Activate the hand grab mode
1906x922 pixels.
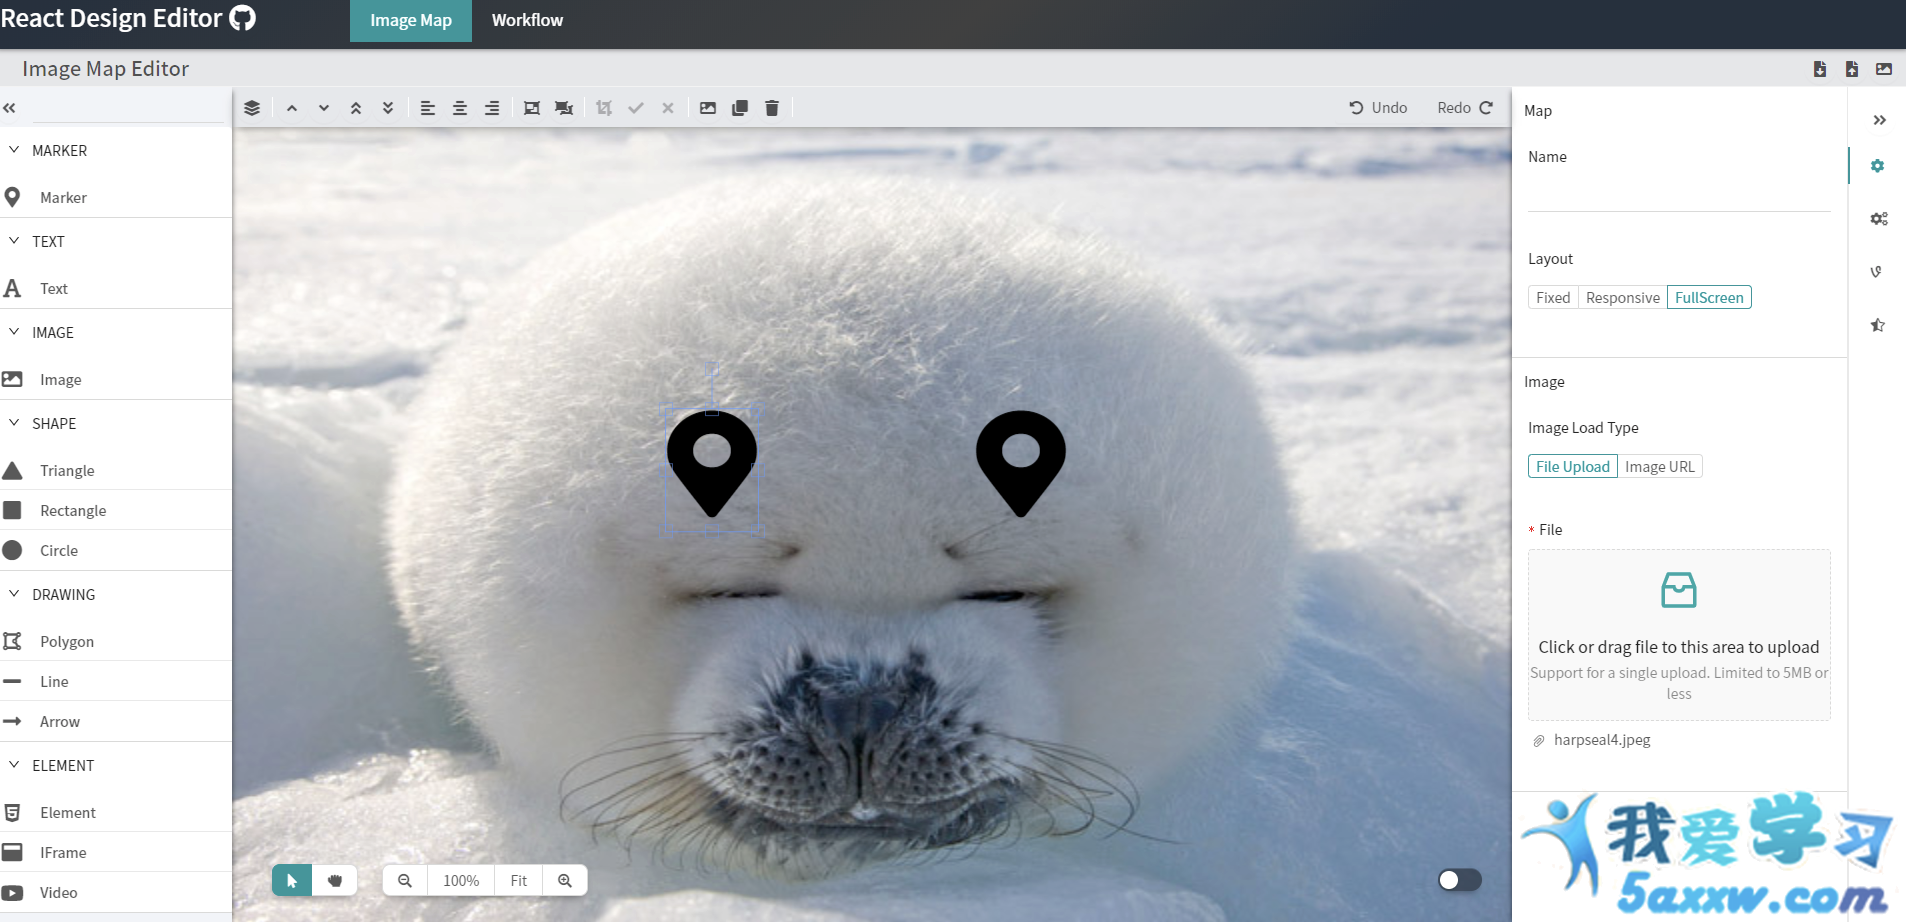(x=335, y=881)
